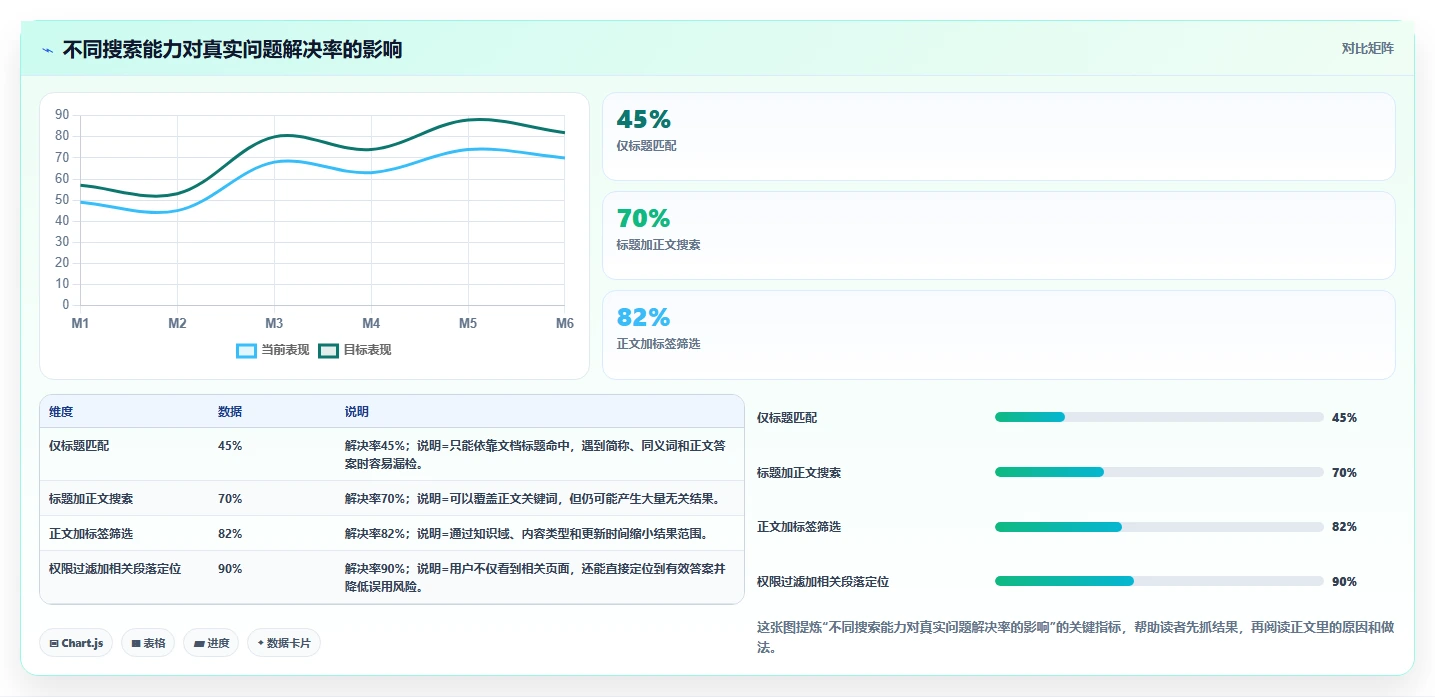The width and height of the screenshot is (1435, 697).
Task: Click the summary paragraph starting 这张图提炼
Action: 1075,637
